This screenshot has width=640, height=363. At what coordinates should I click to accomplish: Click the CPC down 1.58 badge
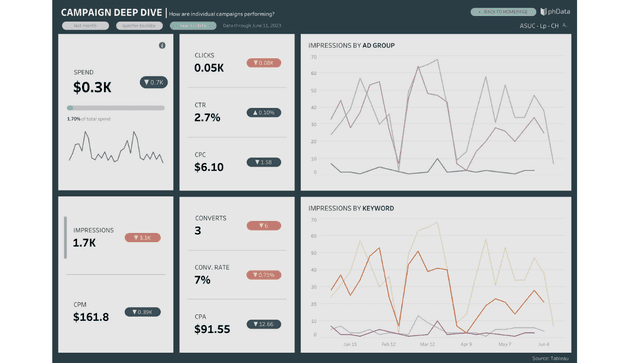coord(264,162)
